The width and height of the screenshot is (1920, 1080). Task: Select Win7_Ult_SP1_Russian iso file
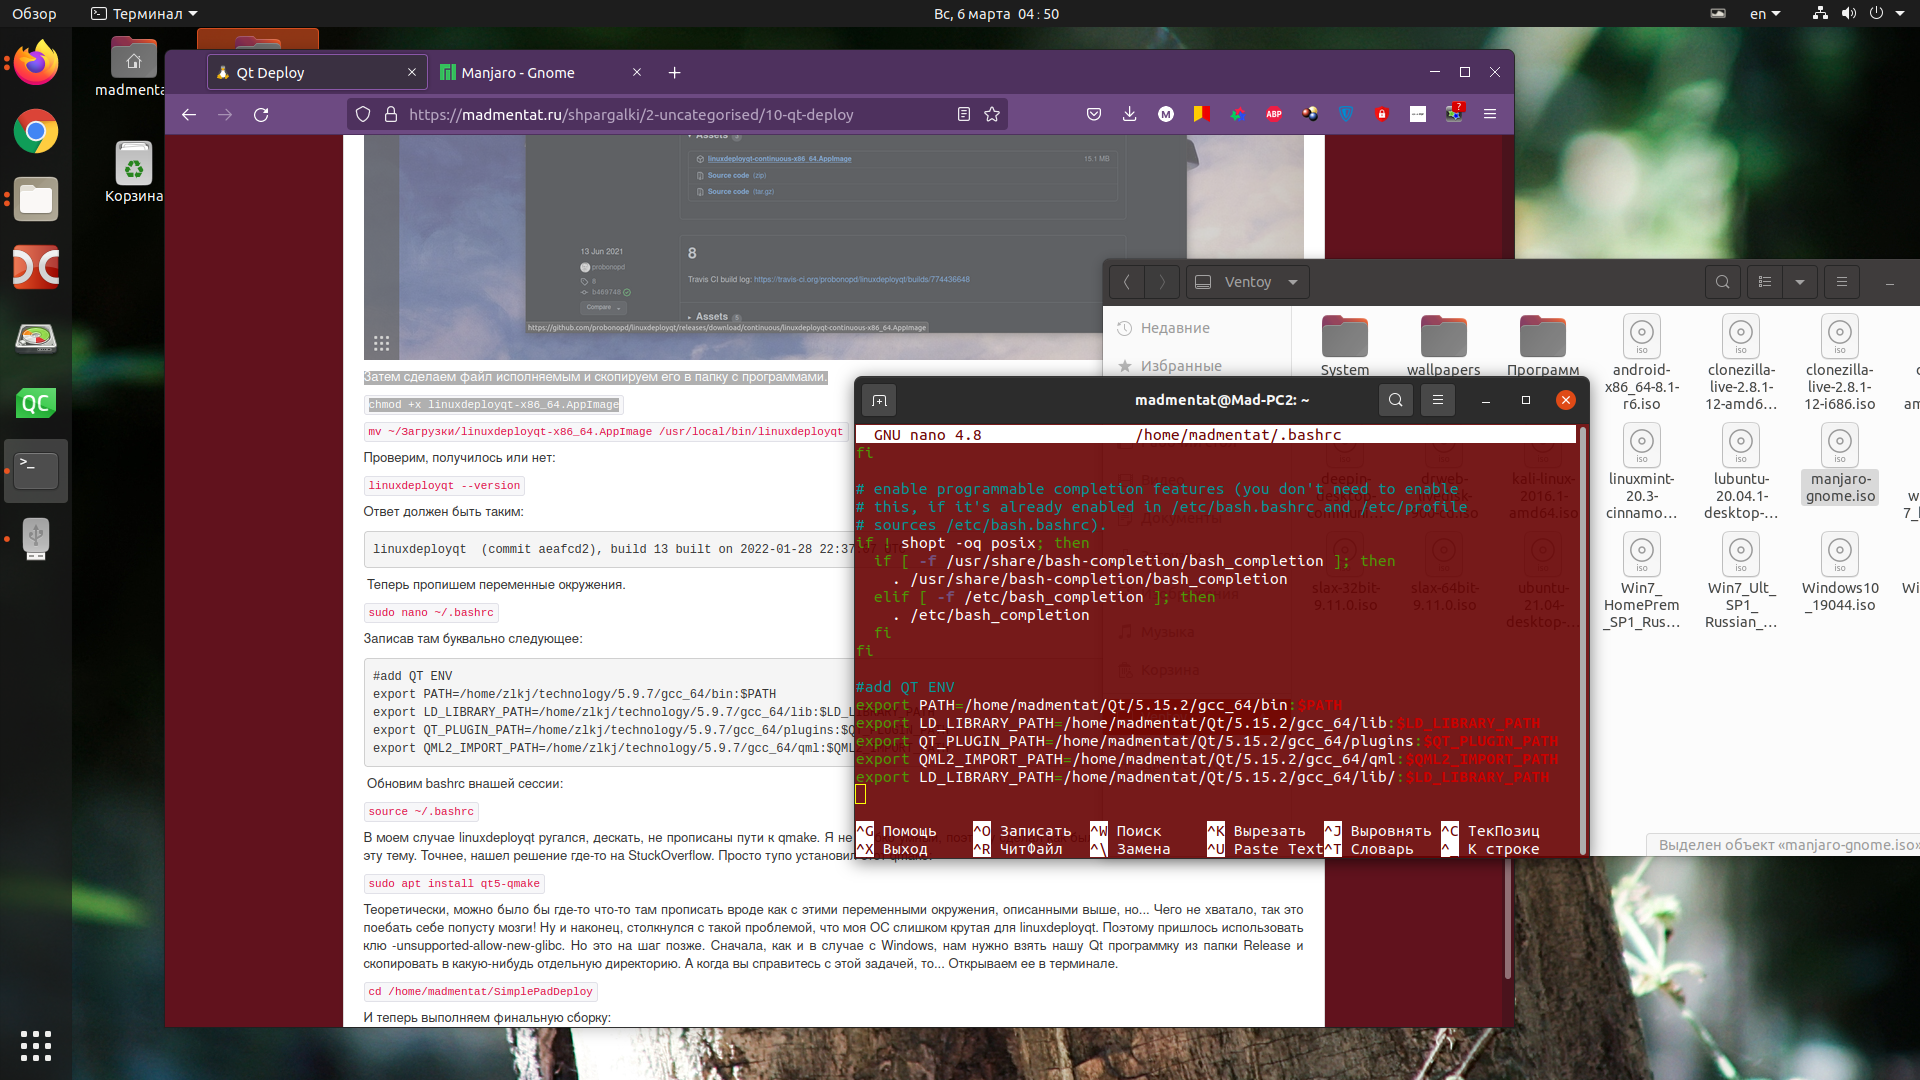[x=1741, y=581]
